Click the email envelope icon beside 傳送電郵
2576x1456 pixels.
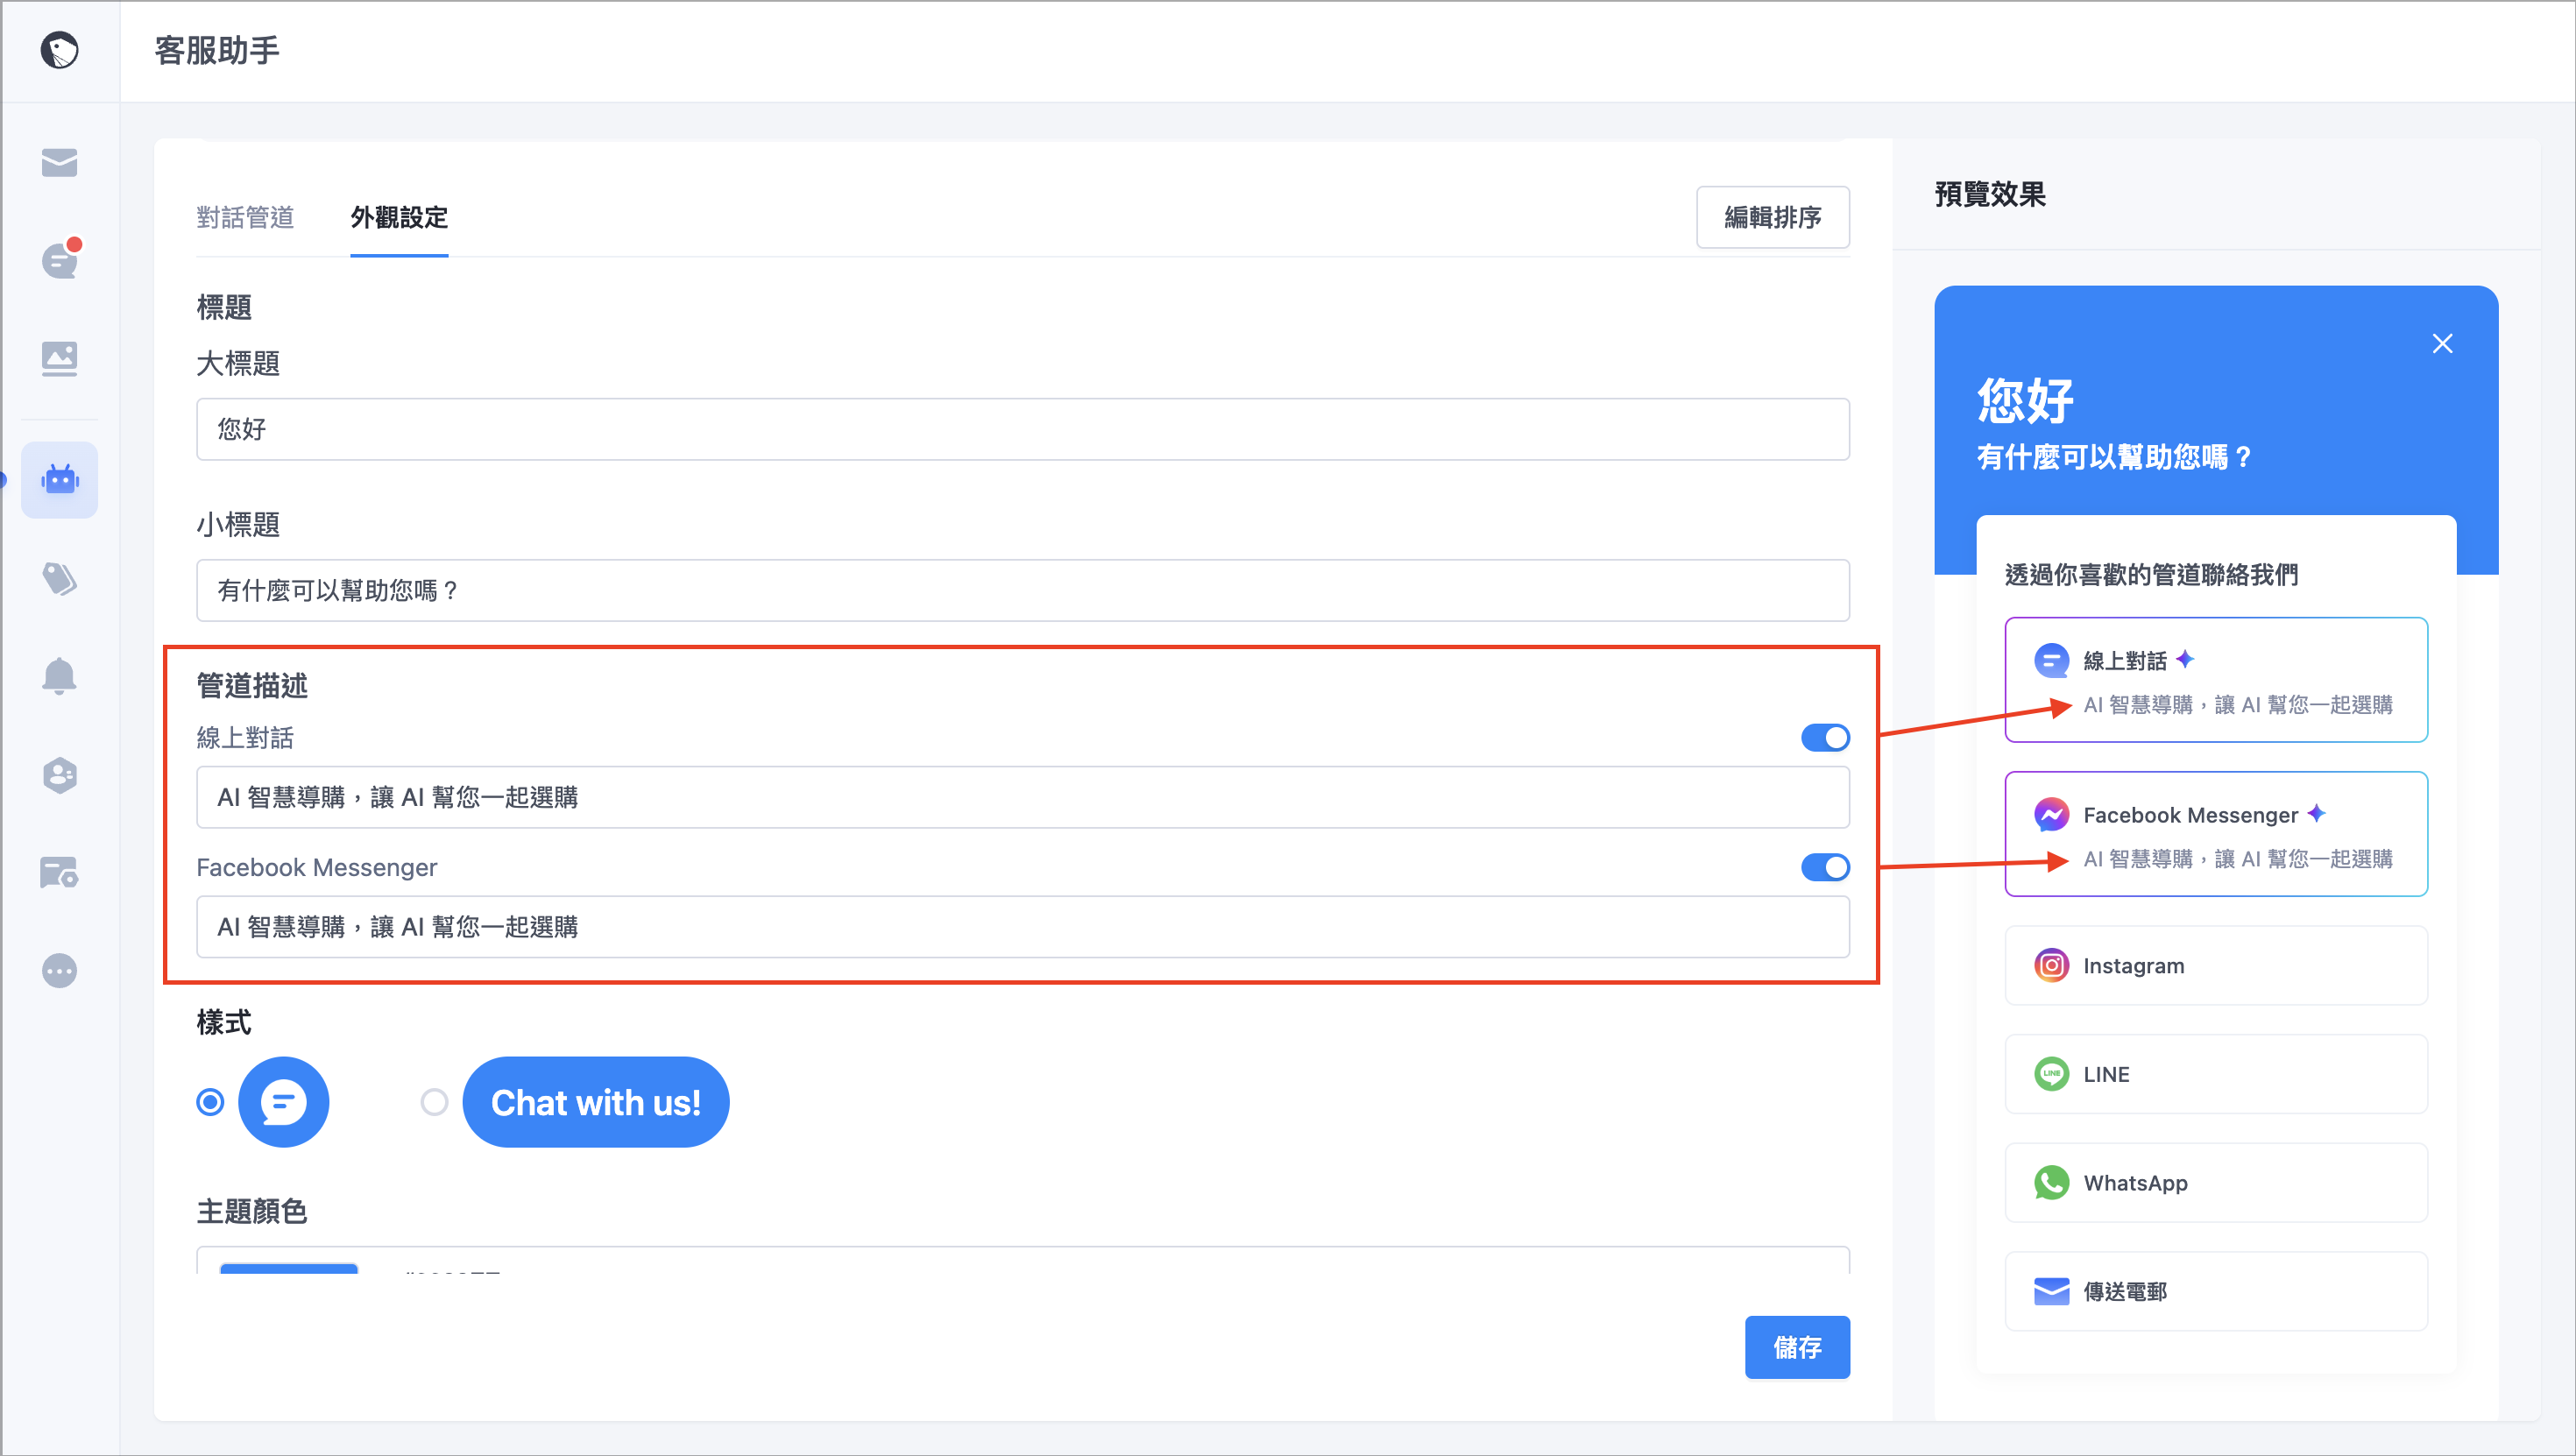coord(2051,1291)
